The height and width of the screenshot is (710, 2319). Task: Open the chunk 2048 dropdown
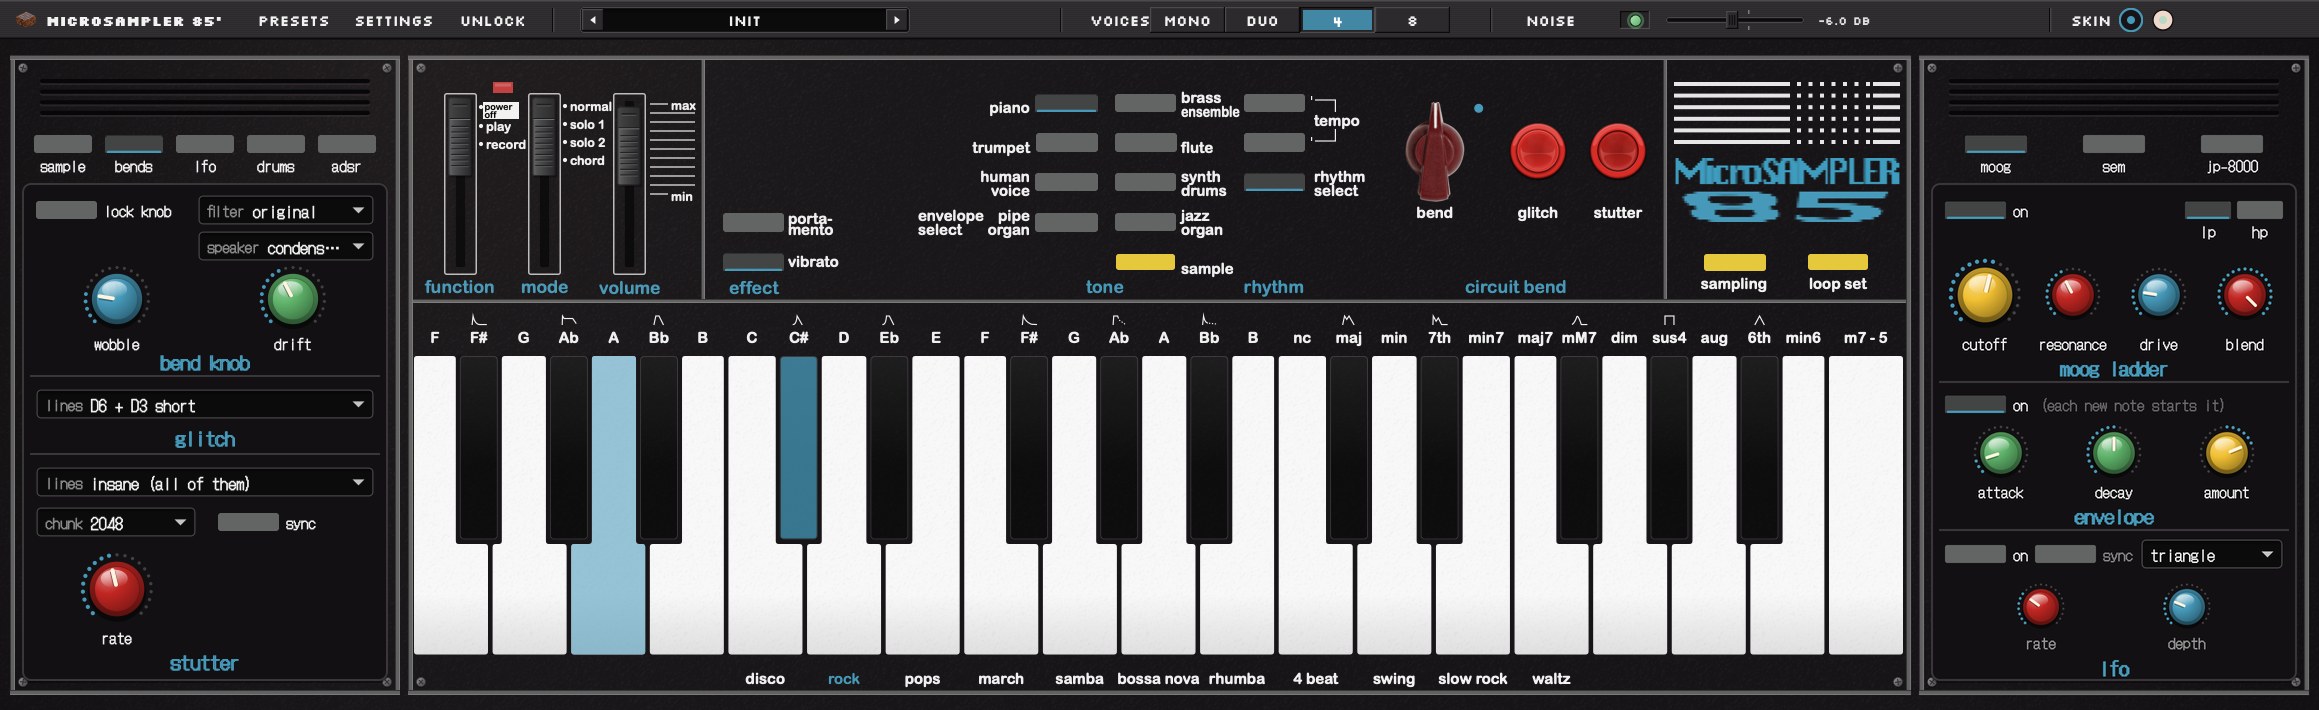[116, 523]
